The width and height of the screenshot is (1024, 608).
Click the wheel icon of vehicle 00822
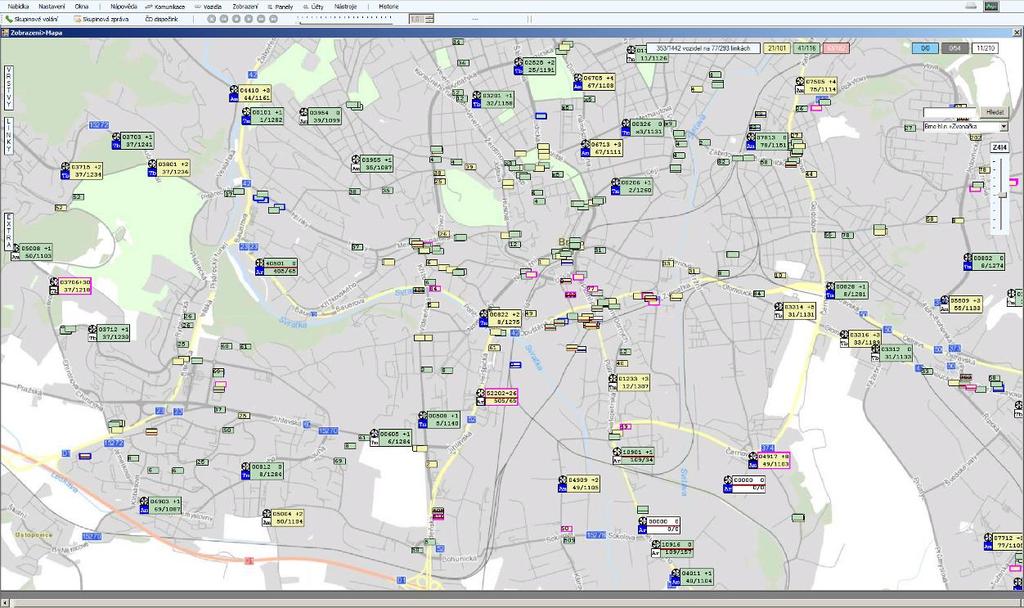pyautogui.click(x=484, y=314)
